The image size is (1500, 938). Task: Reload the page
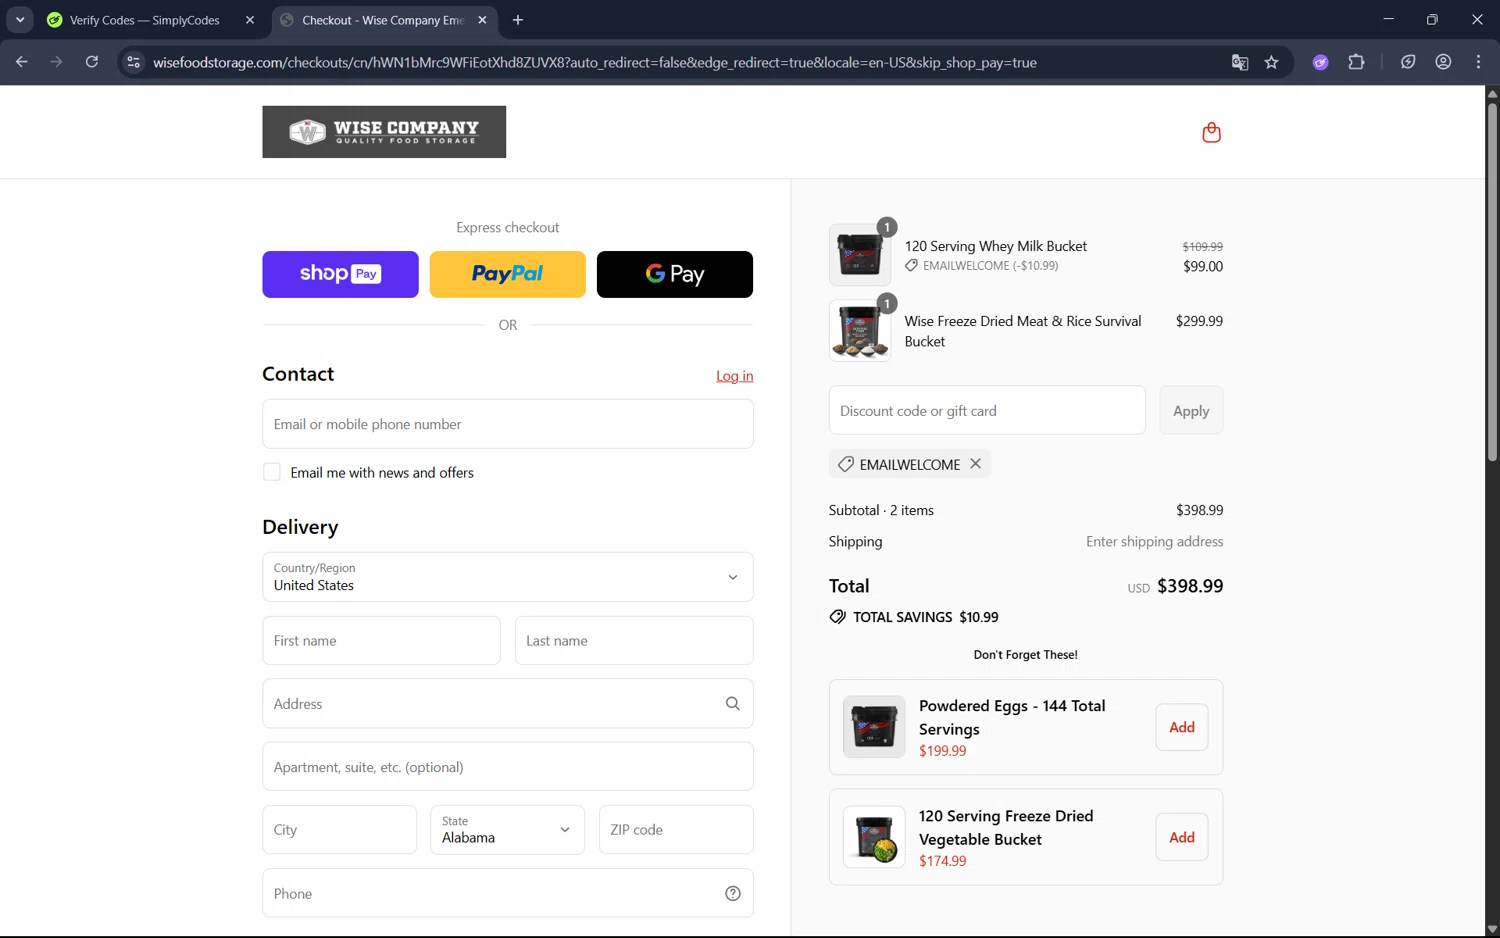point(91,62)
